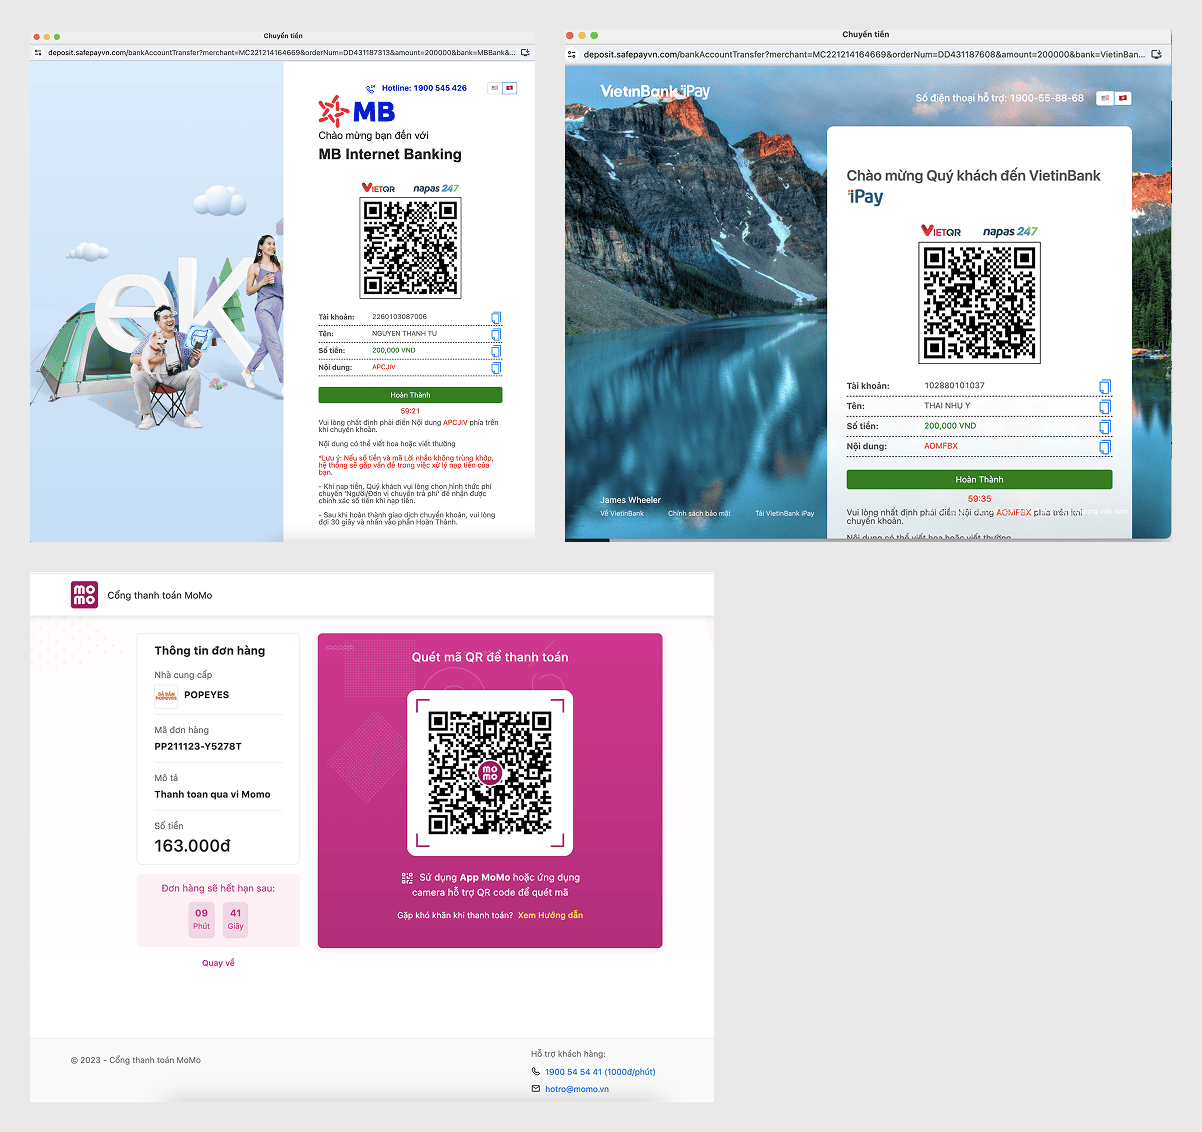Click James Wheeler photo credit text
This screenshot has height=1132, width=1202.
point(630,500)
